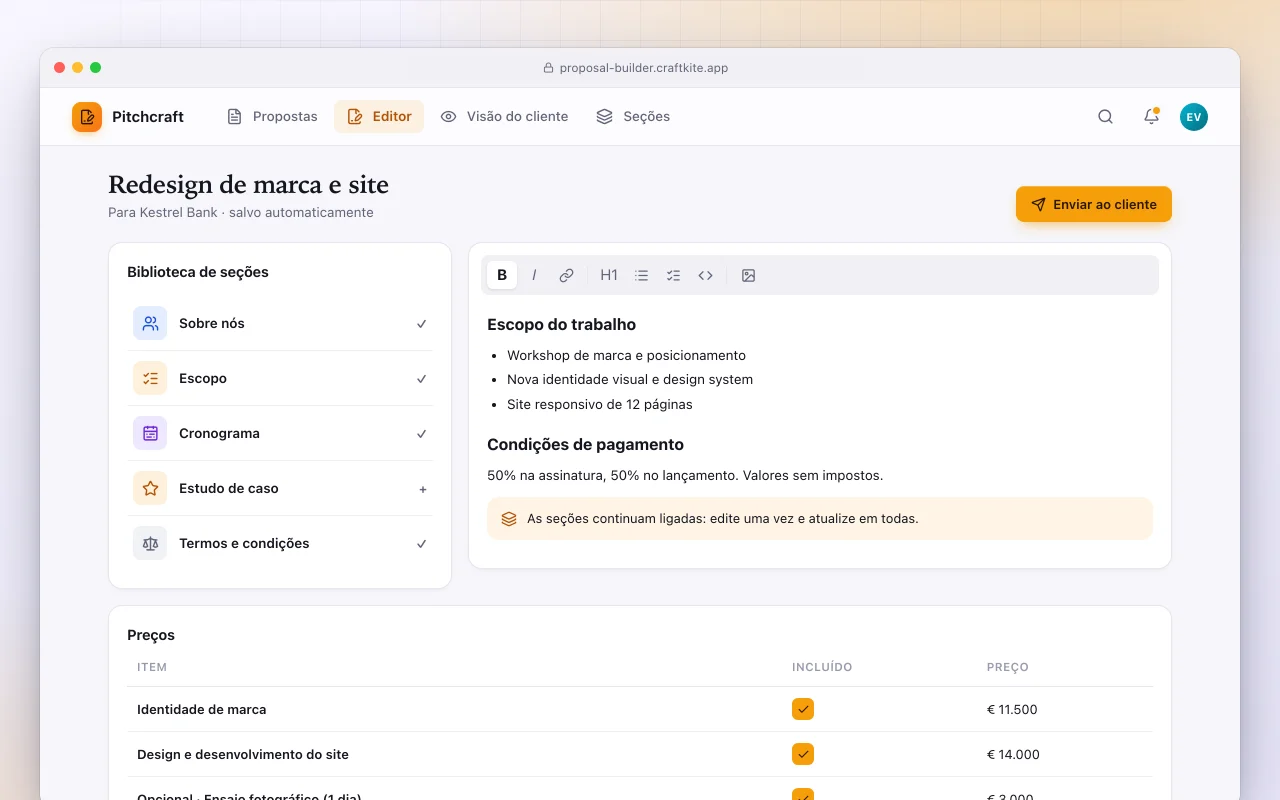Insert a bulleted list
This screenshot has width=1280, height=800.
642,275
